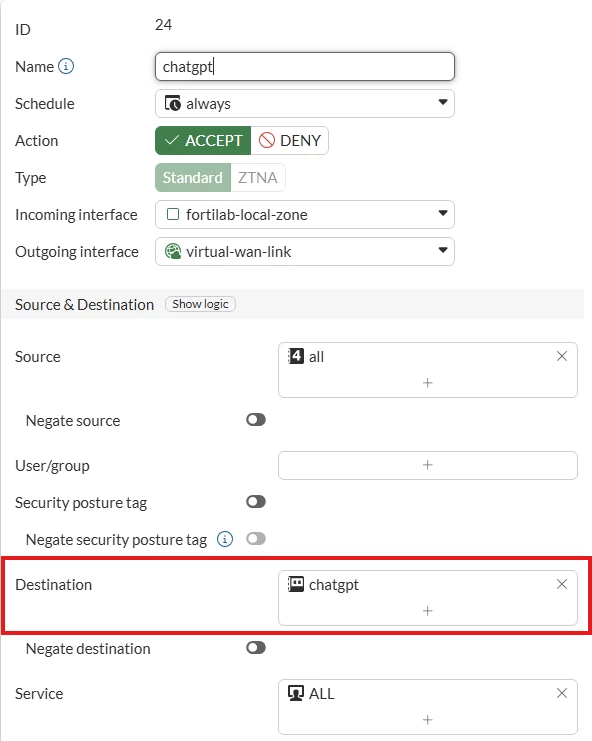Click info icon for Negate security posture tag

tap(225, 539)
